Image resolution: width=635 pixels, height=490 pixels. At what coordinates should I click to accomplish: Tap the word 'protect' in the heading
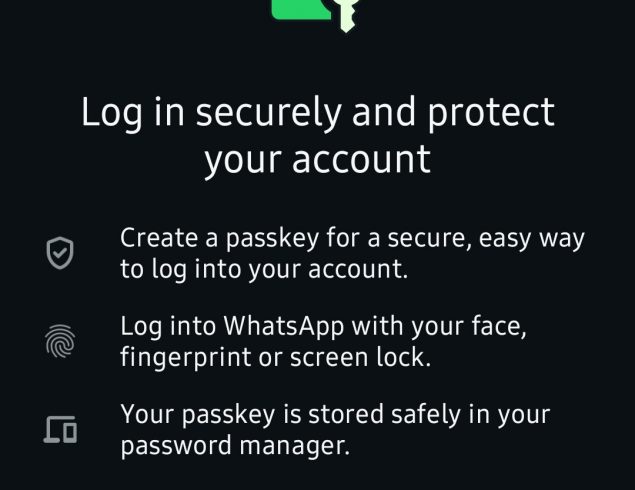(491, 114)
